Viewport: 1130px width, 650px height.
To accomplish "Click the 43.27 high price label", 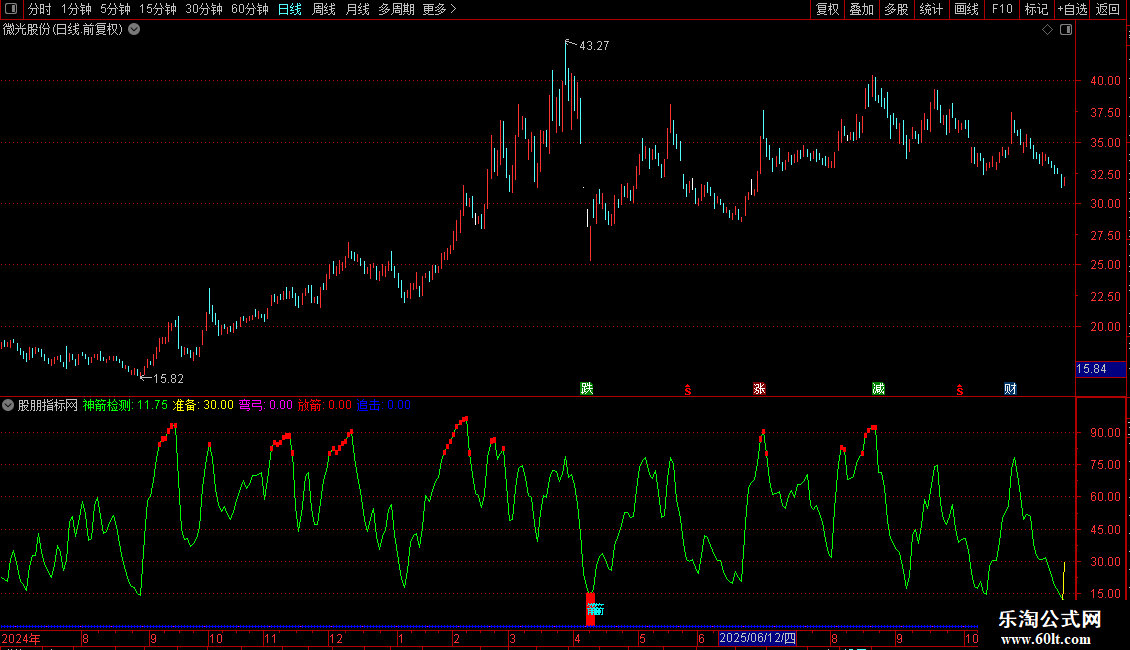I will click(x=594, y=45).
